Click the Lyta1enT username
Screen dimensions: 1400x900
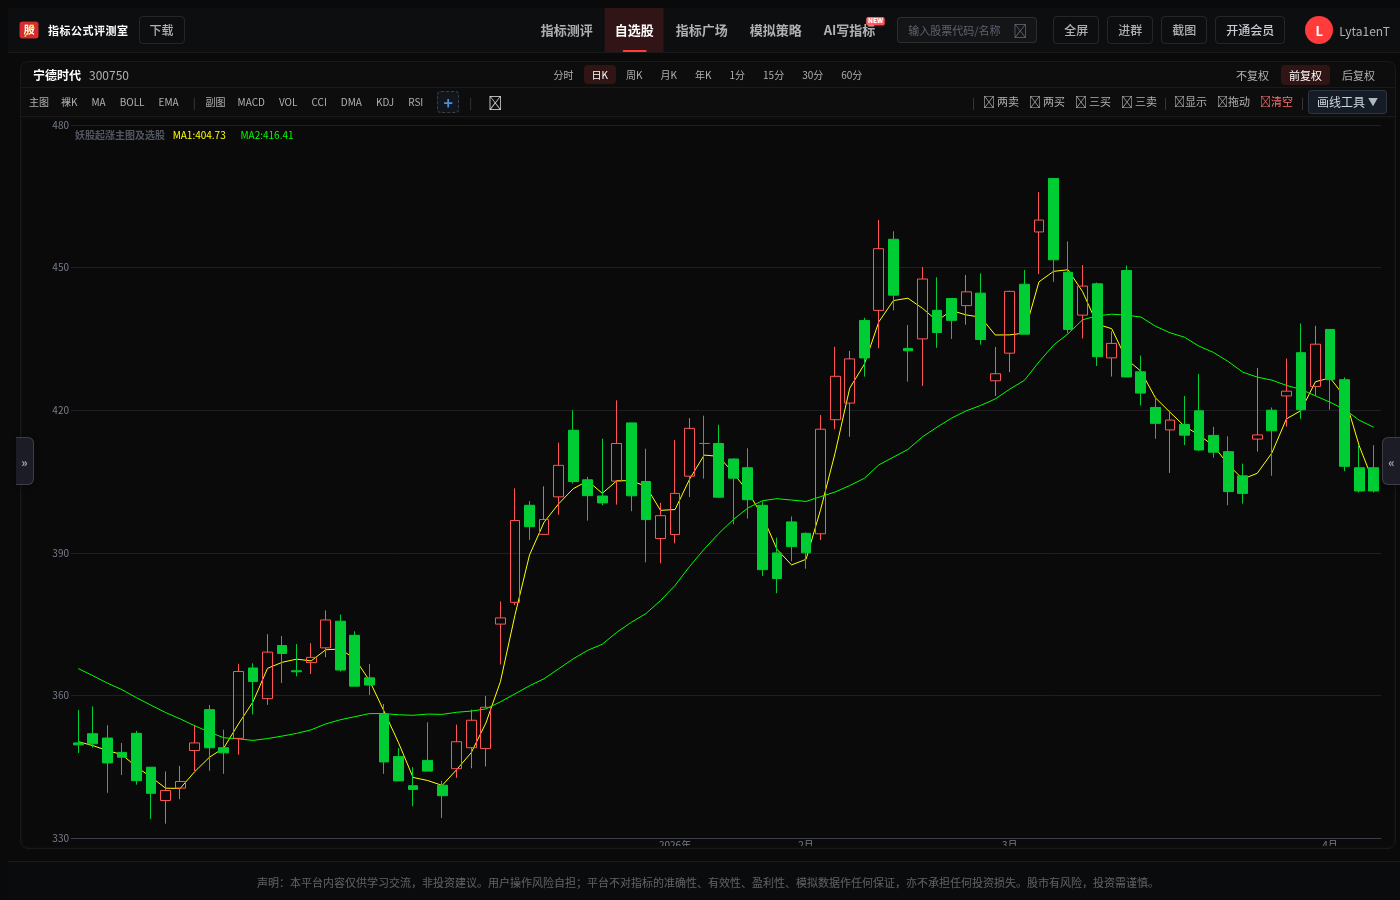pos(1364,32)
